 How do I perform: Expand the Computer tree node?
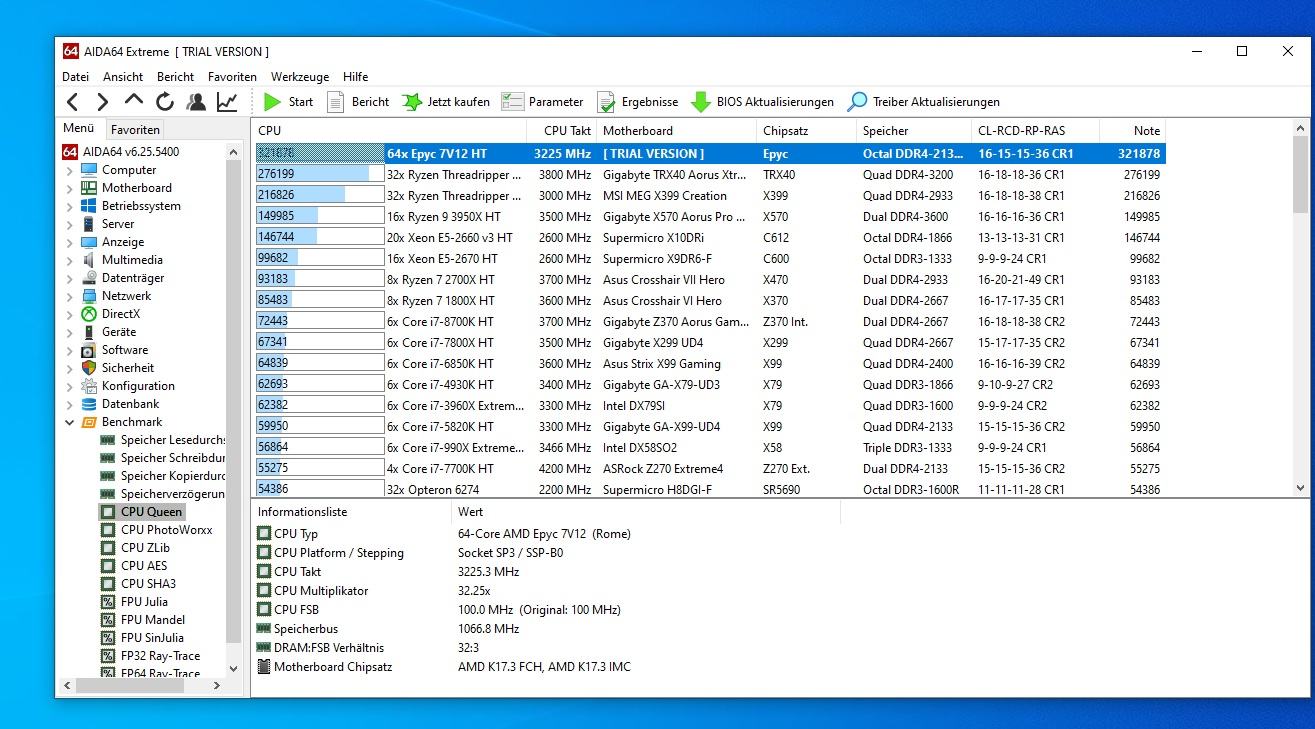70,170
